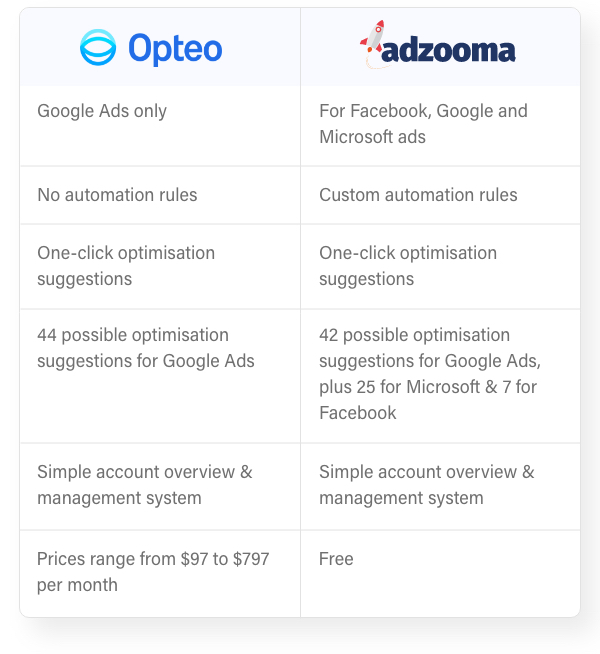This screenshot has height=654, width=600.
Task: Click the 'per month' text
Action: pyautogui.click(x=78, y=585)
